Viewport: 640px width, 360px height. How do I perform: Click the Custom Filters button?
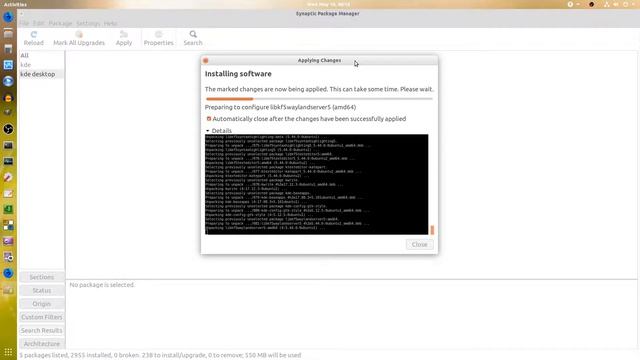tap(42, 317)
